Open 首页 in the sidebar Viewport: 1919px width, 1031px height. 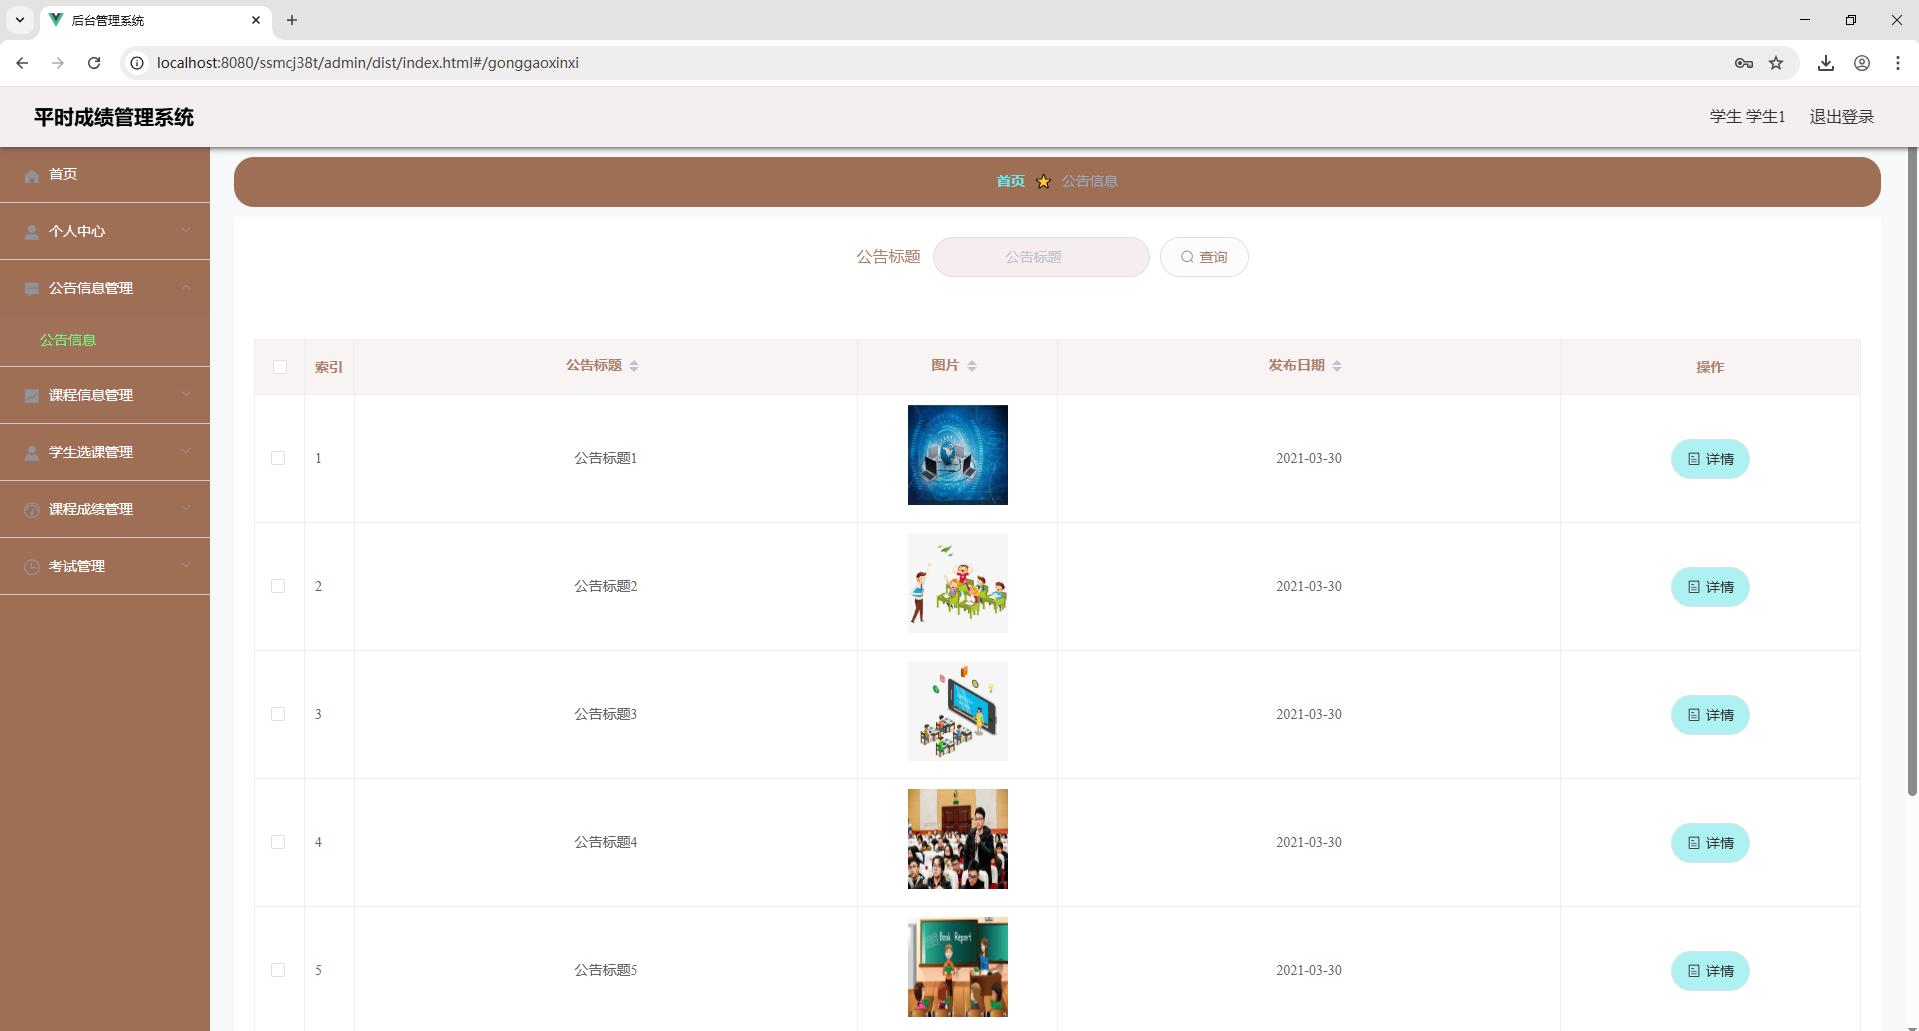[105, 175]
